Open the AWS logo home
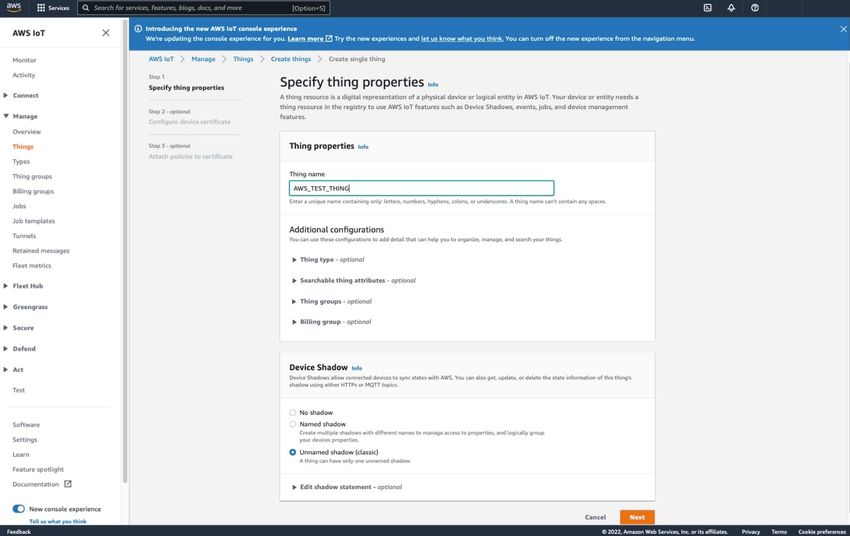The image size is (850, 536). pyautogui.click(x=14, y=8)
